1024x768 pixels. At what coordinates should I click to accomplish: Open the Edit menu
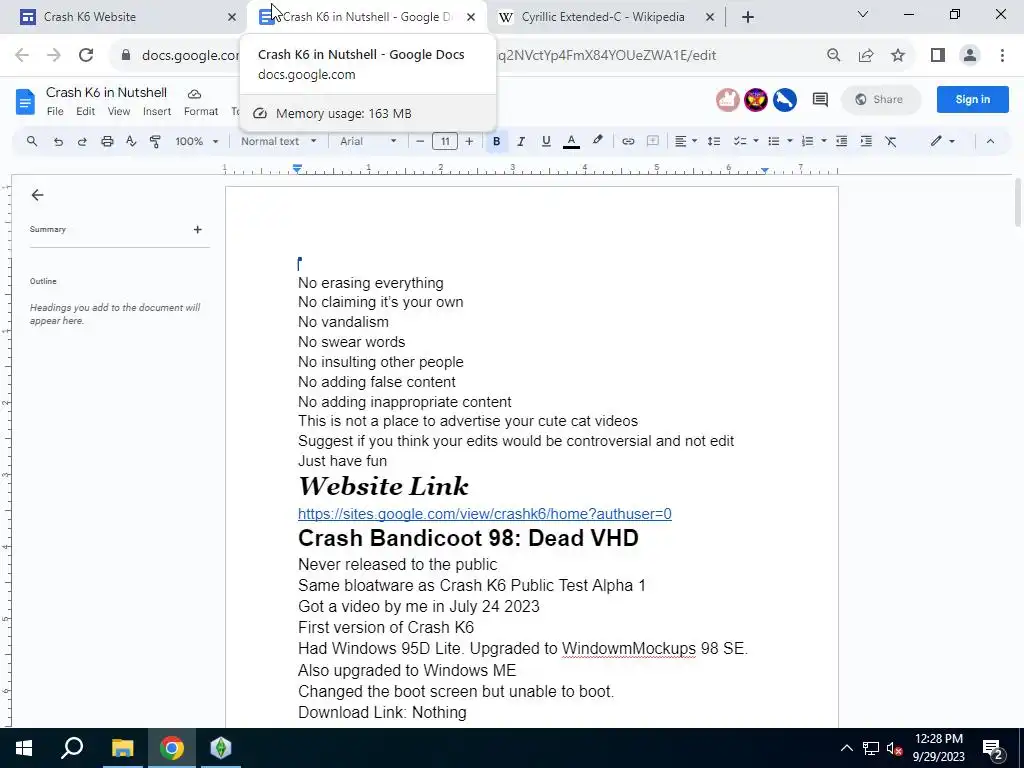click(x=86, y=112)
